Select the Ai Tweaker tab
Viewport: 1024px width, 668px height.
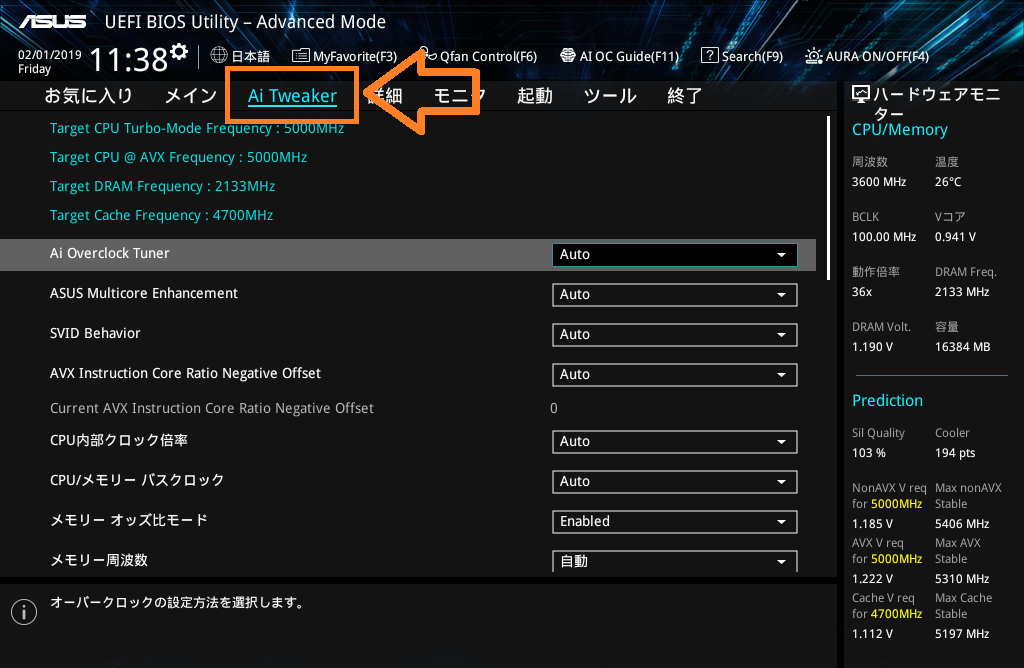pos(292,96)
